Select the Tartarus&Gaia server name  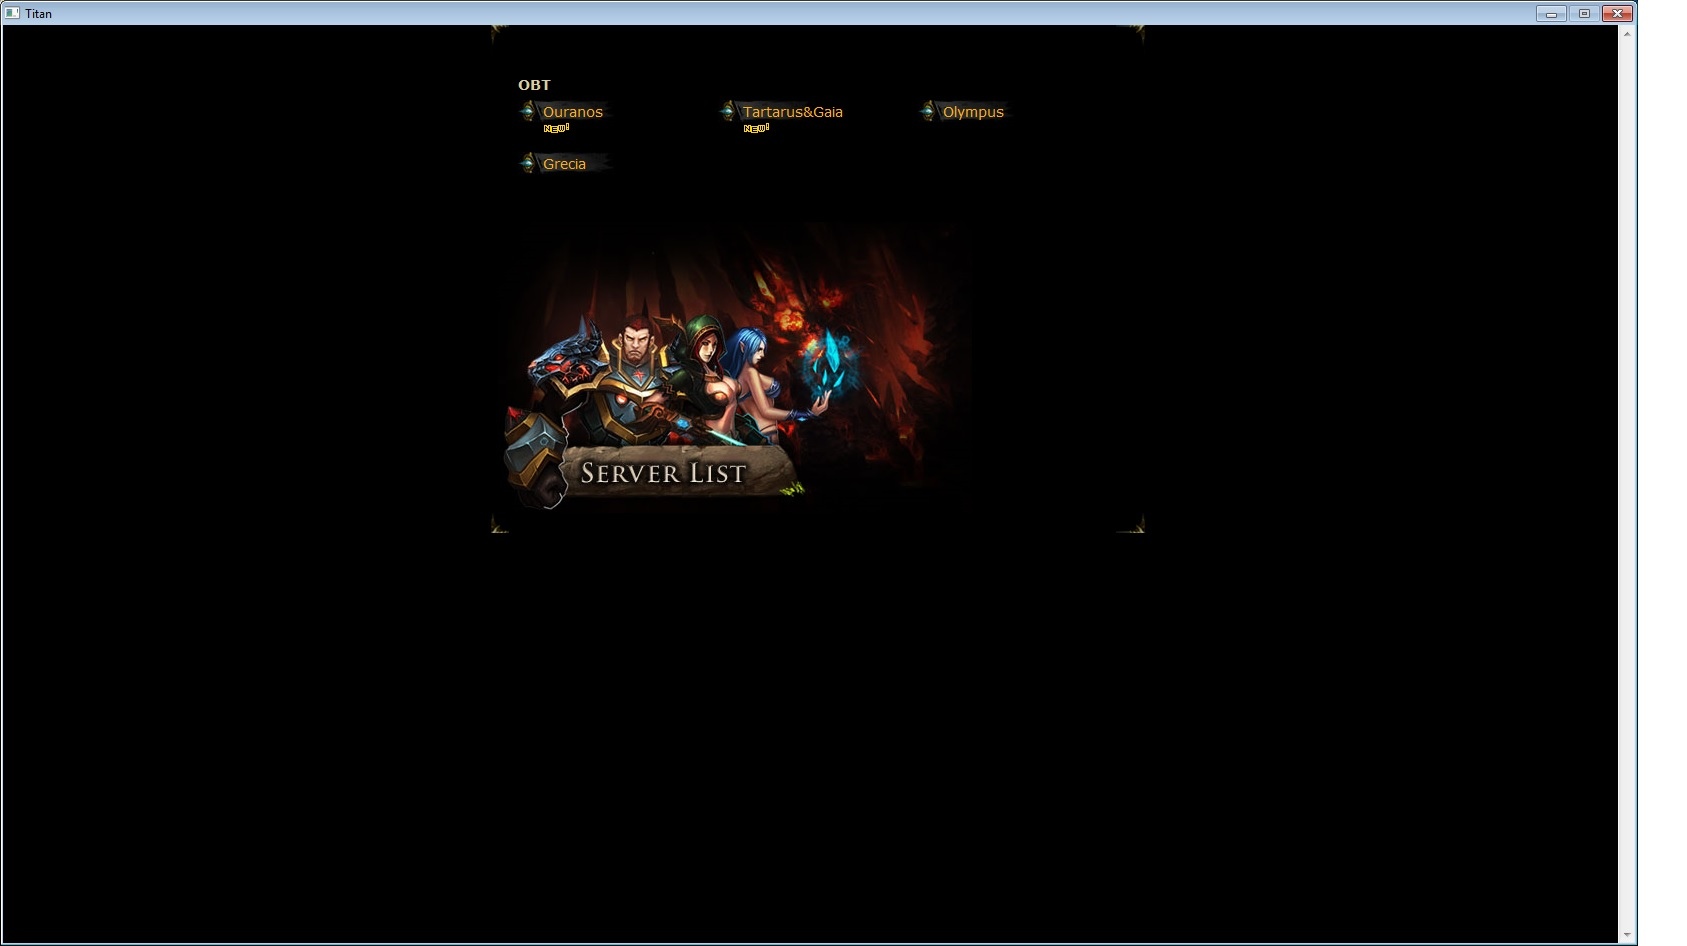[792, 112]
